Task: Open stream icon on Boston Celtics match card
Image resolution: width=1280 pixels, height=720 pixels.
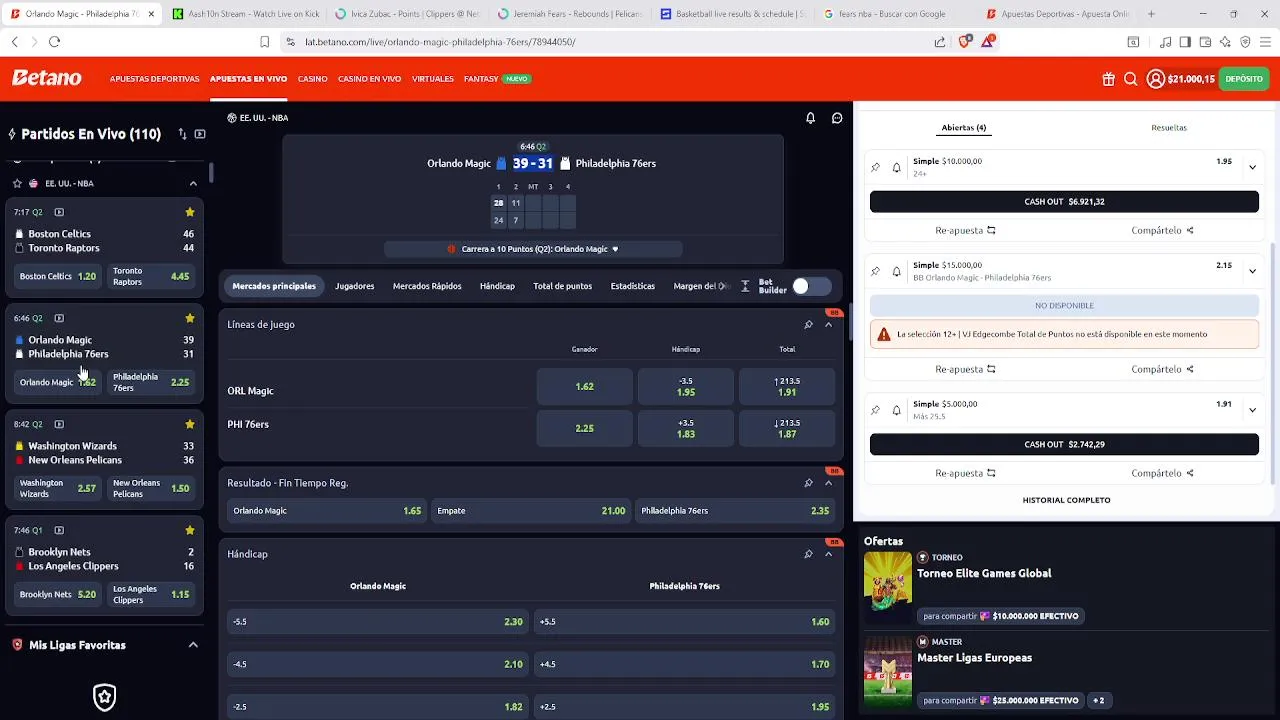Action: click(59, 212)
